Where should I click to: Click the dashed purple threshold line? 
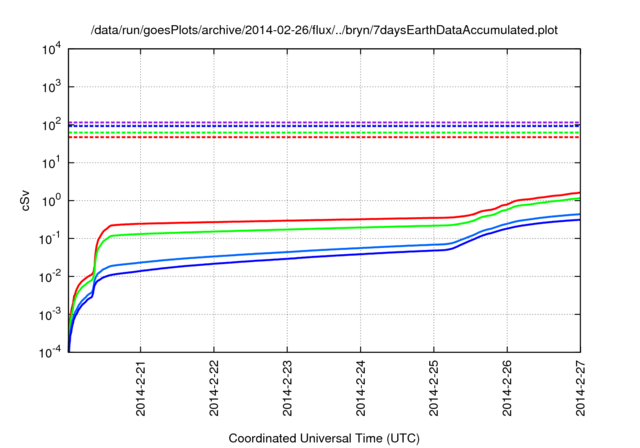(x=324, y=122)
